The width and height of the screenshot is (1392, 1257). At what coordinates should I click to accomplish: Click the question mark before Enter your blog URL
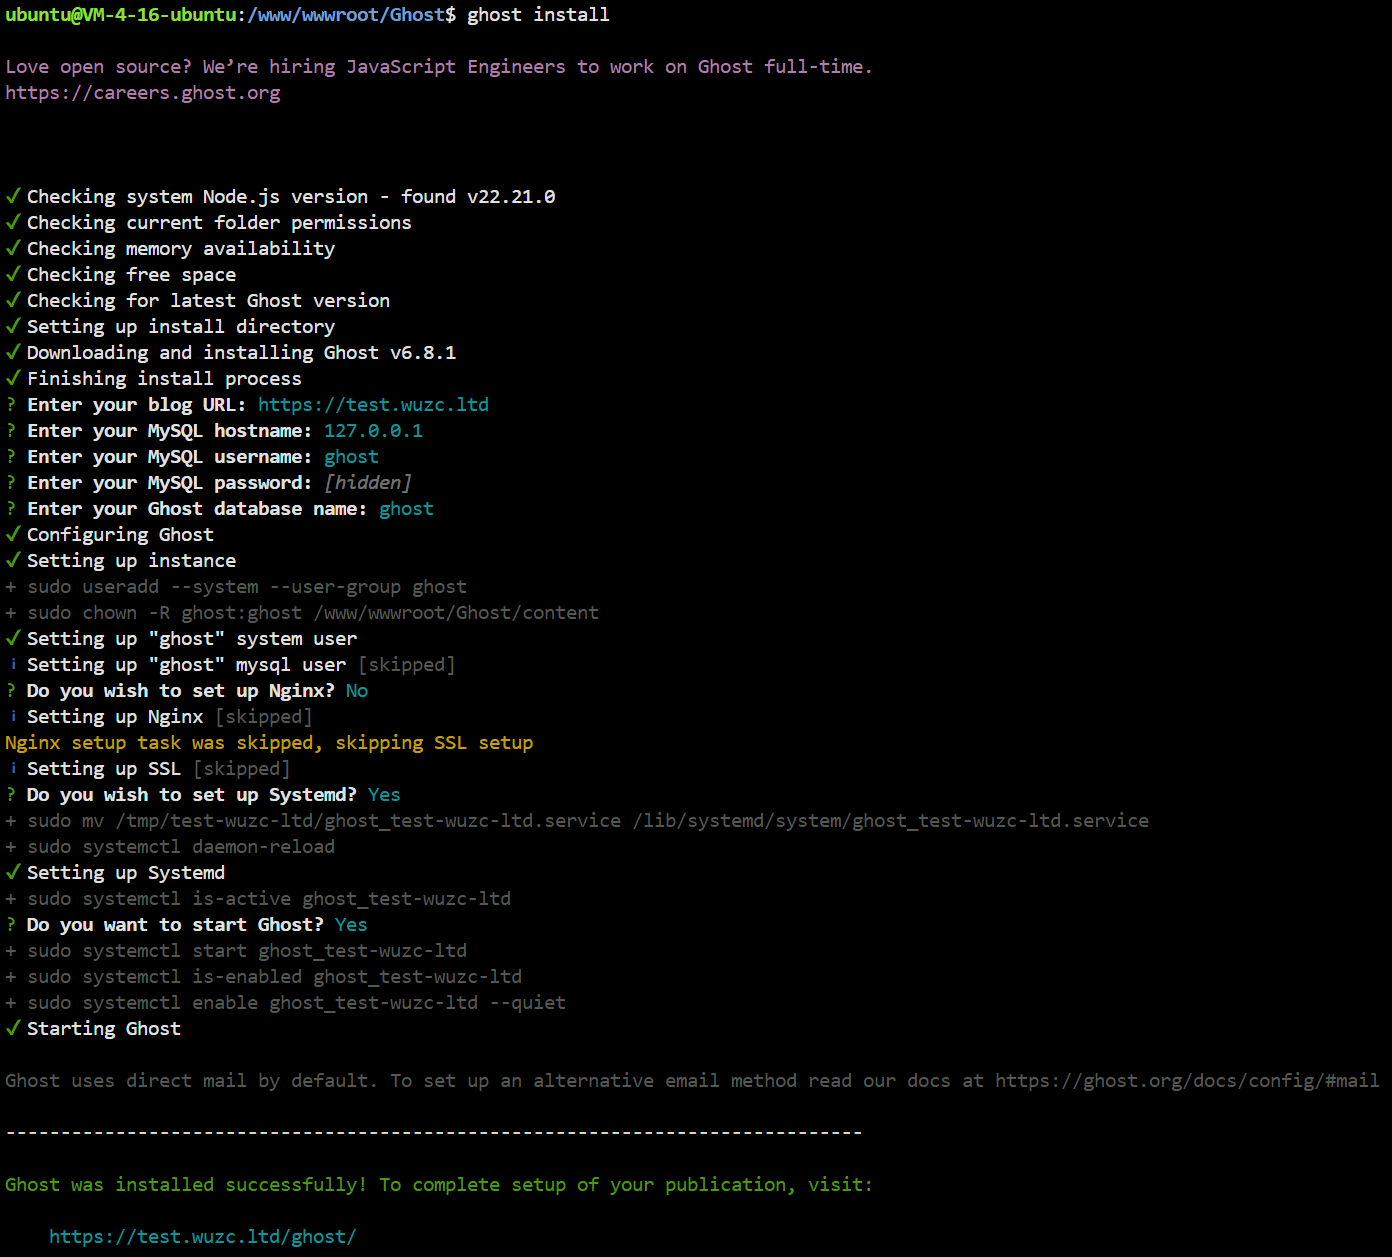point(11,404)
